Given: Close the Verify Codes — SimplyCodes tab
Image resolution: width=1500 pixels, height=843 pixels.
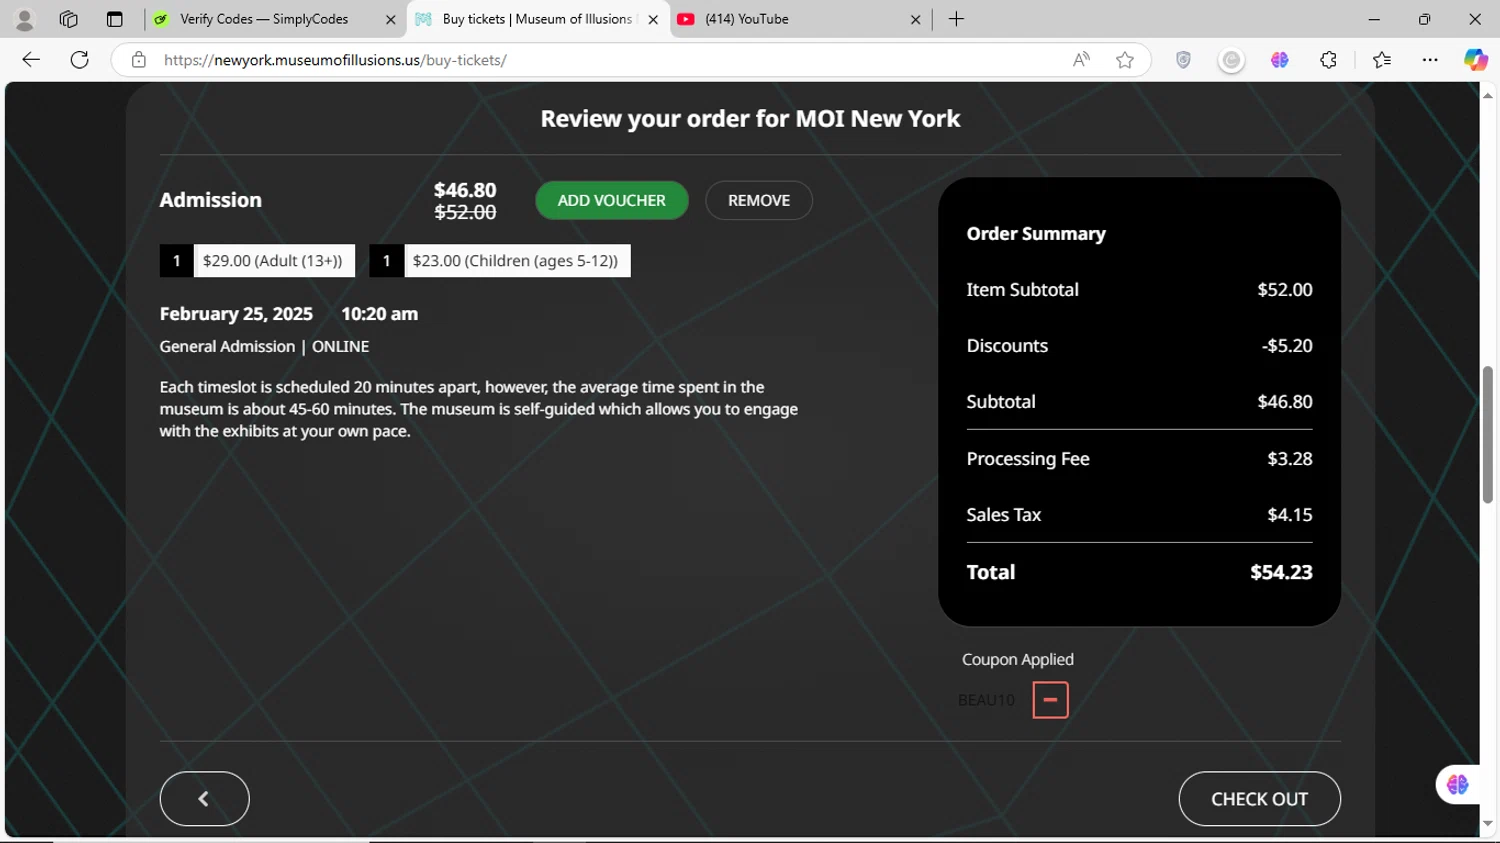Looking at the screenshot, I should [x=390, y=19].
